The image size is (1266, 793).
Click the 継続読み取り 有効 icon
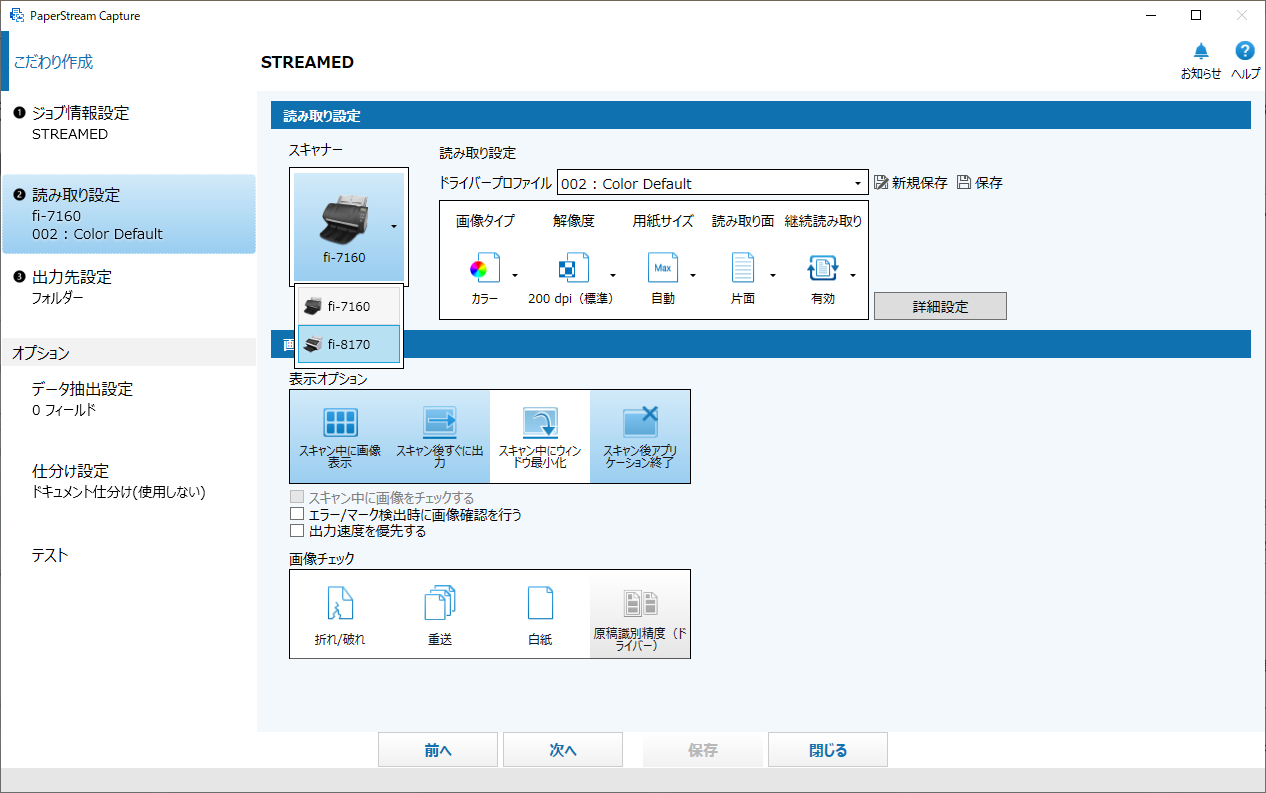pyautogui.click(x=822, y=269)
